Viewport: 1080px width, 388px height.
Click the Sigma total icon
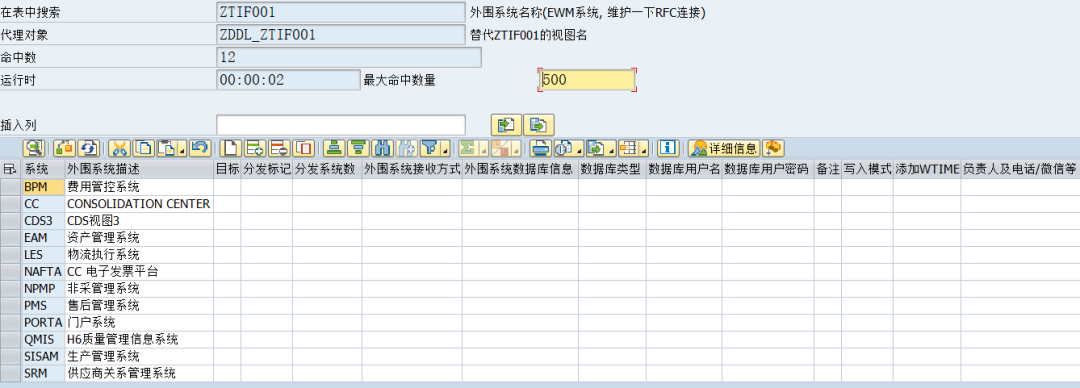tap(468, 148)
